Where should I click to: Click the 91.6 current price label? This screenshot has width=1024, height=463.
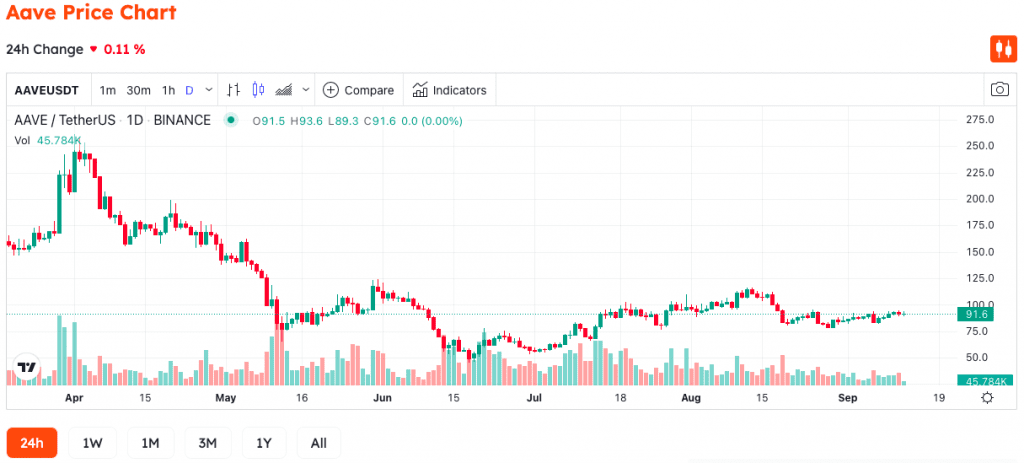pyautogui.click(x=975, y=315)
